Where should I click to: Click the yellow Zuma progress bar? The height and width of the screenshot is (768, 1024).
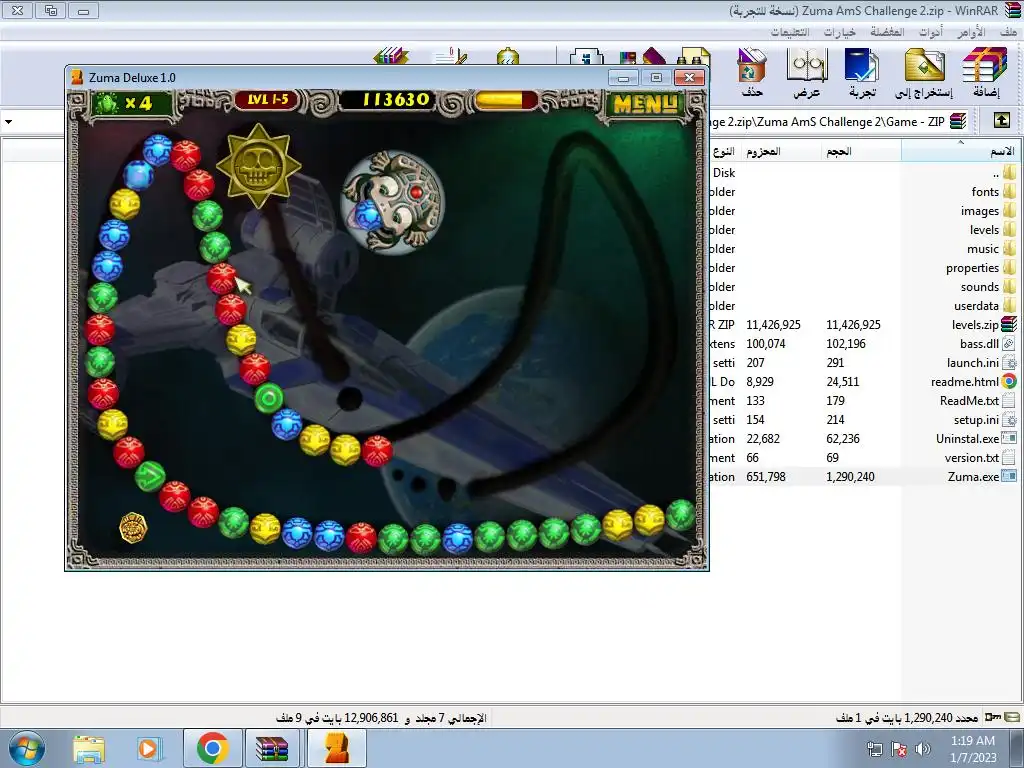point(506,100)
